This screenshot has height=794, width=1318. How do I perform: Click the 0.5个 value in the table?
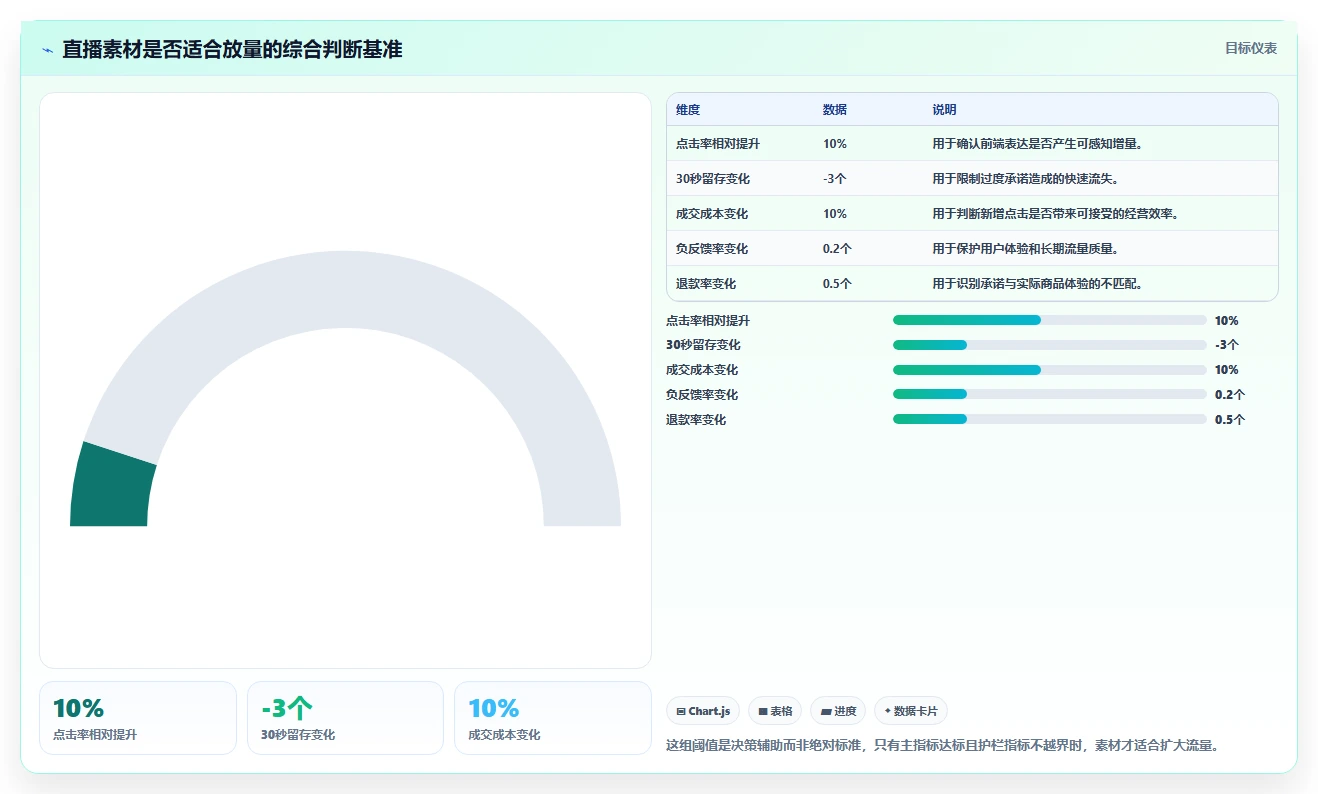(x=837, y=284)
